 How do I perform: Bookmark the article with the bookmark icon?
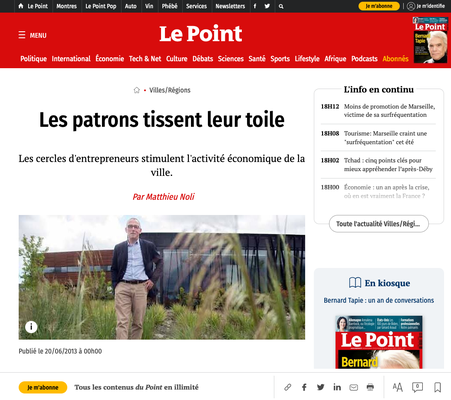click(x=438, y=387)
